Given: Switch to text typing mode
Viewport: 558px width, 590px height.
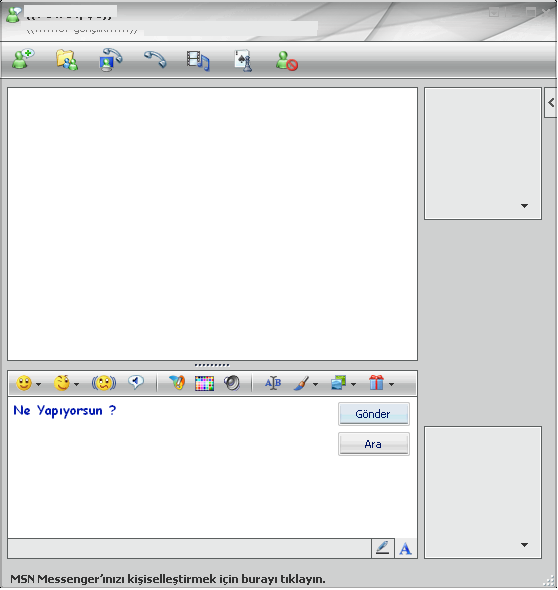Looking at the screenshot, I should pos(405,548).
